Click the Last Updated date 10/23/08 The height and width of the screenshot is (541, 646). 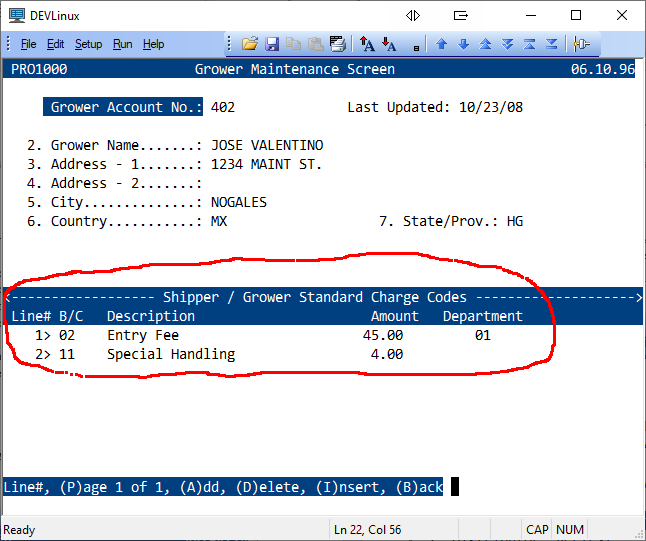point(491,107)
